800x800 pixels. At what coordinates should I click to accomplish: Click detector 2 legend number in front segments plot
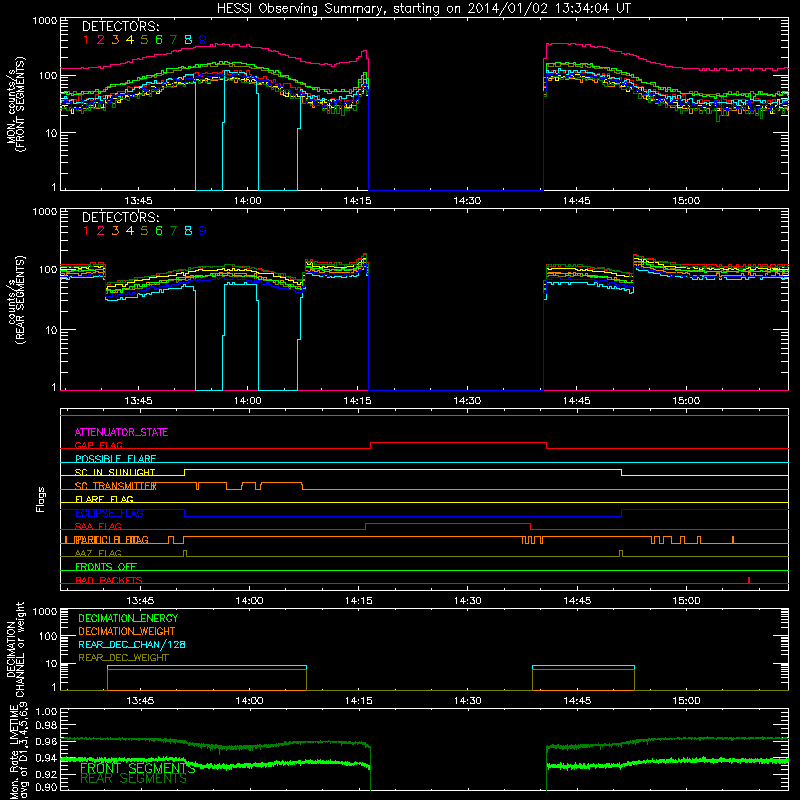pos(101,40)
